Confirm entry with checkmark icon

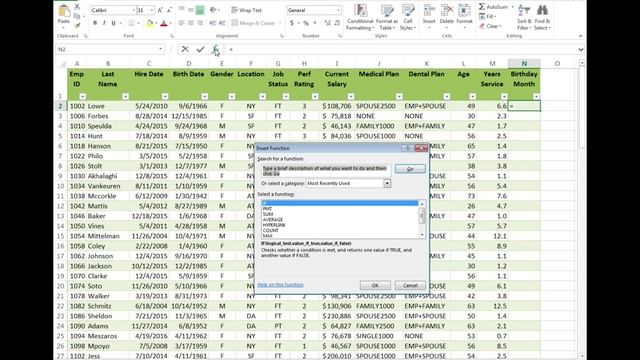[x=200, y=49]
